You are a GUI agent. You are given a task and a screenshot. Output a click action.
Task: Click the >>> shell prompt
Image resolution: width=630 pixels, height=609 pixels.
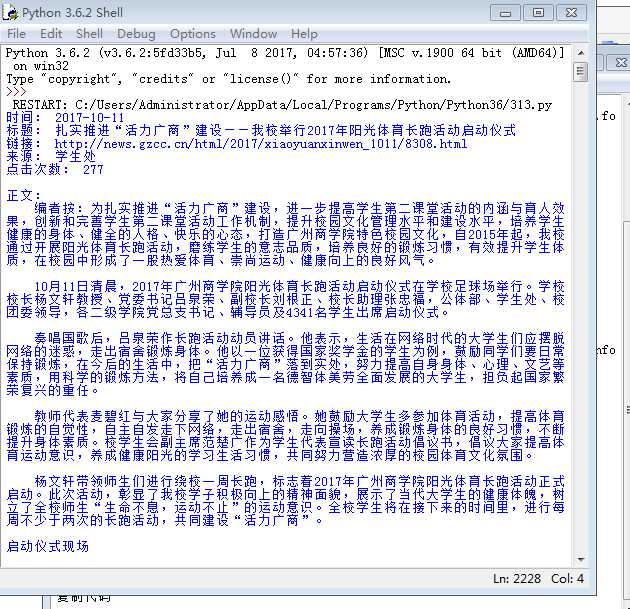pos(16,92)
